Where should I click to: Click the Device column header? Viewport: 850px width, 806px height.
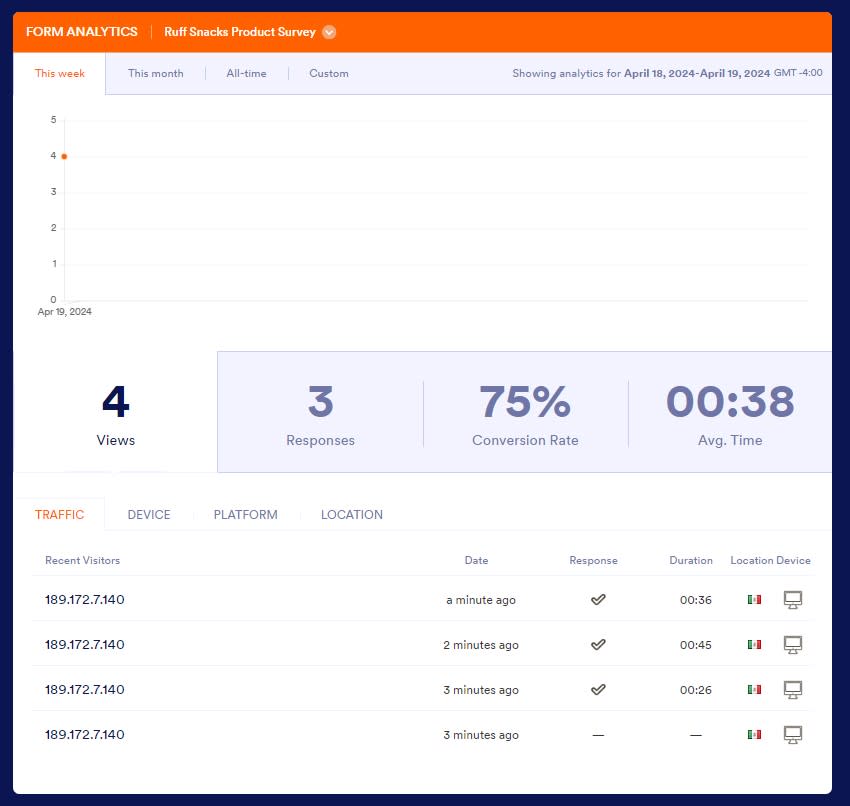coord(794,560)
